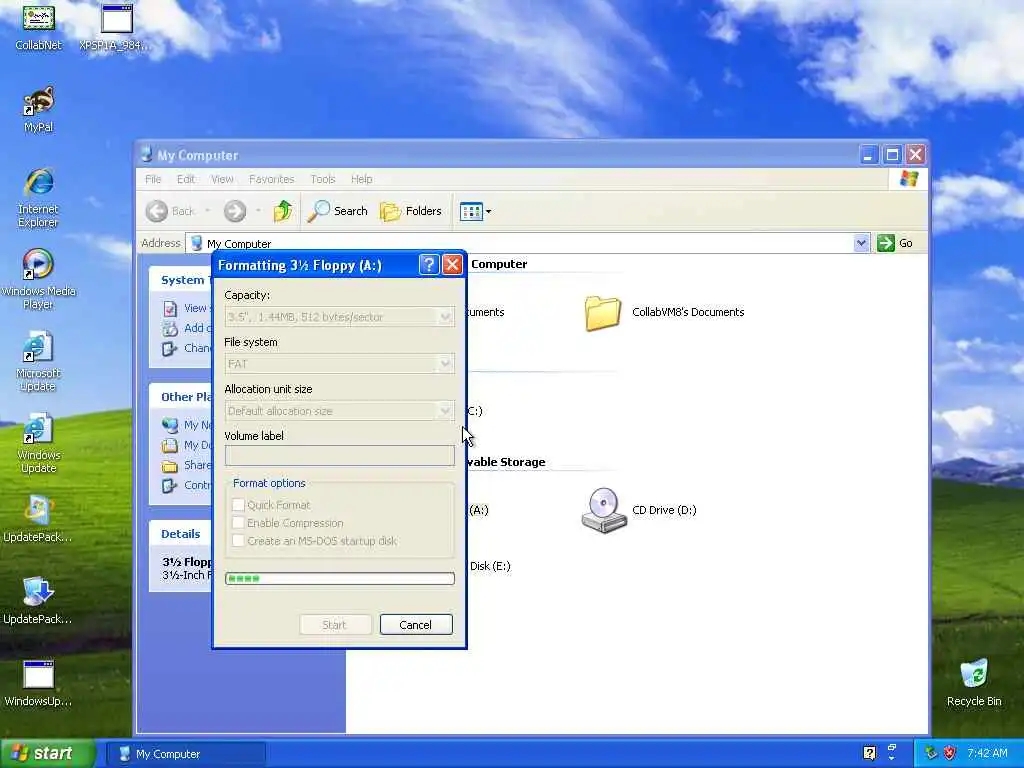Open the Help menu in My Computer
The width and height of the screenshot is (1024, 768).
[x=361, y=179]
